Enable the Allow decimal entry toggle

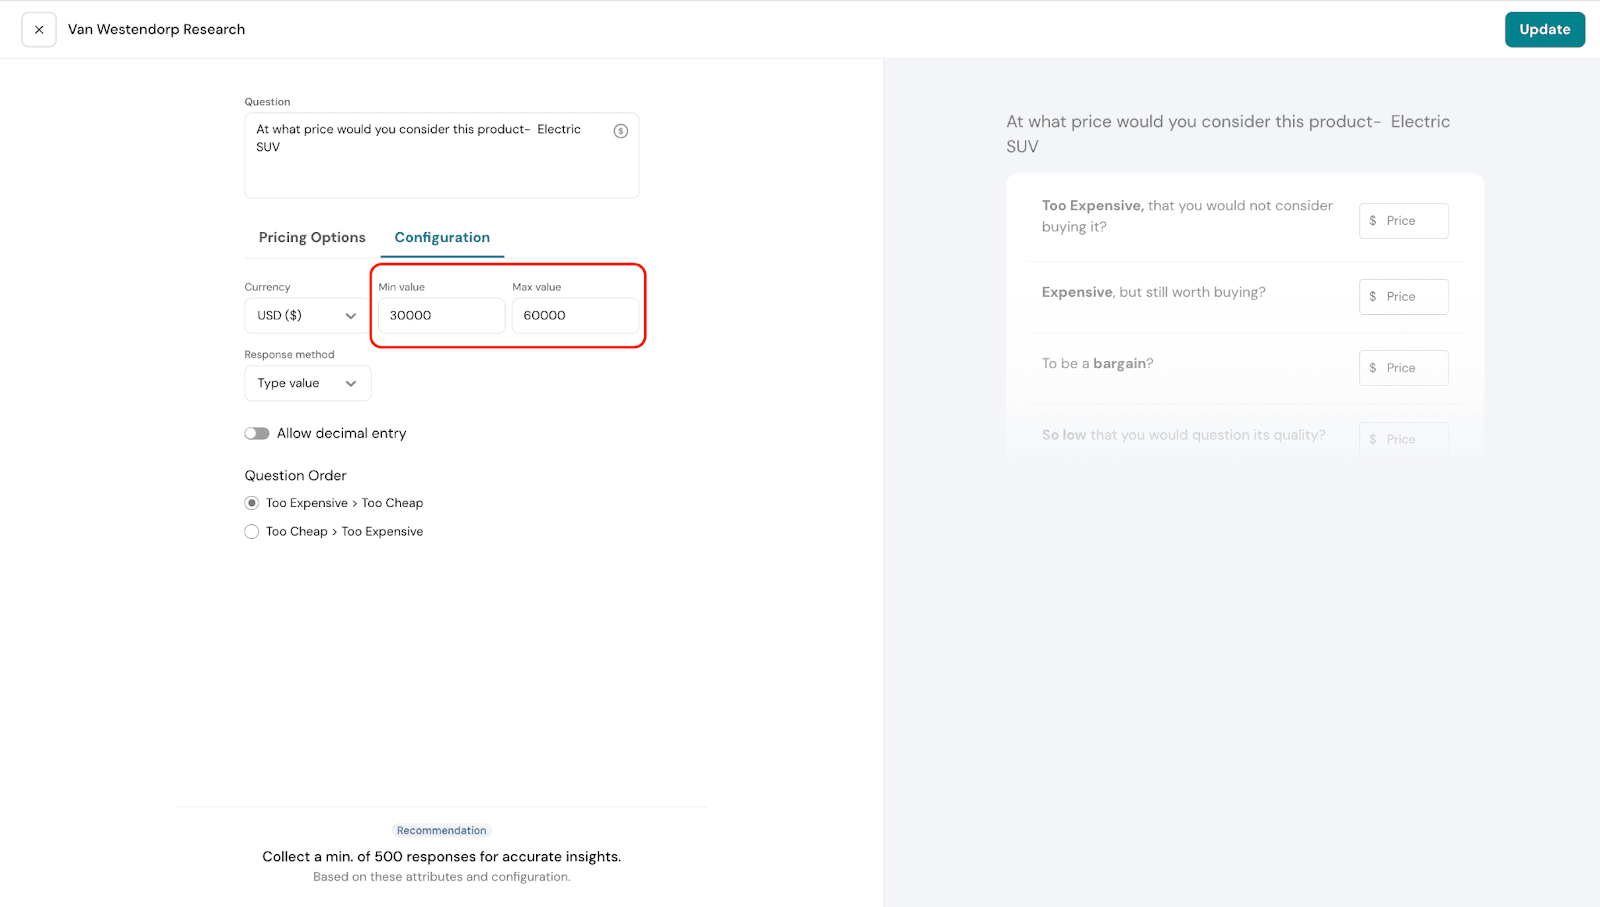257,434
